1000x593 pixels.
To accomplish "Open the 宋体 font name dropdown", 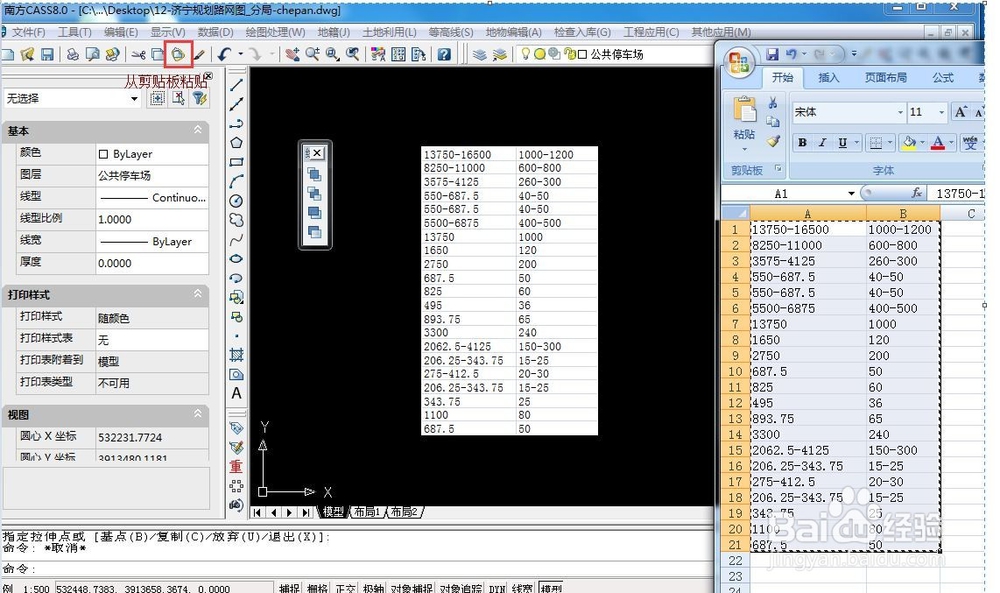I will click(900, 113).
